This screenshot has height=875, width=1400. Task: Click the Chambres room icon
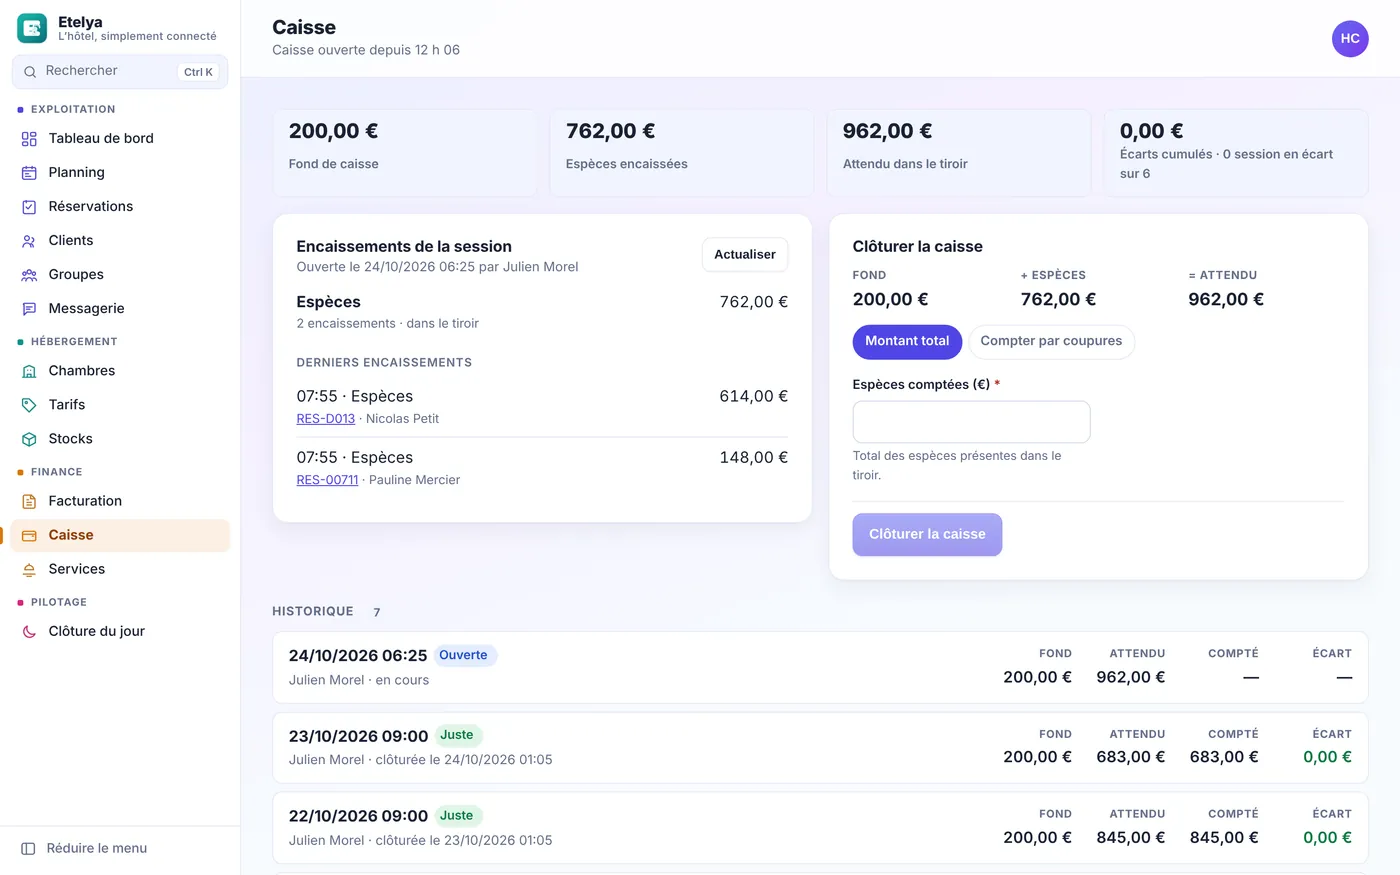(x=29, y=371)
